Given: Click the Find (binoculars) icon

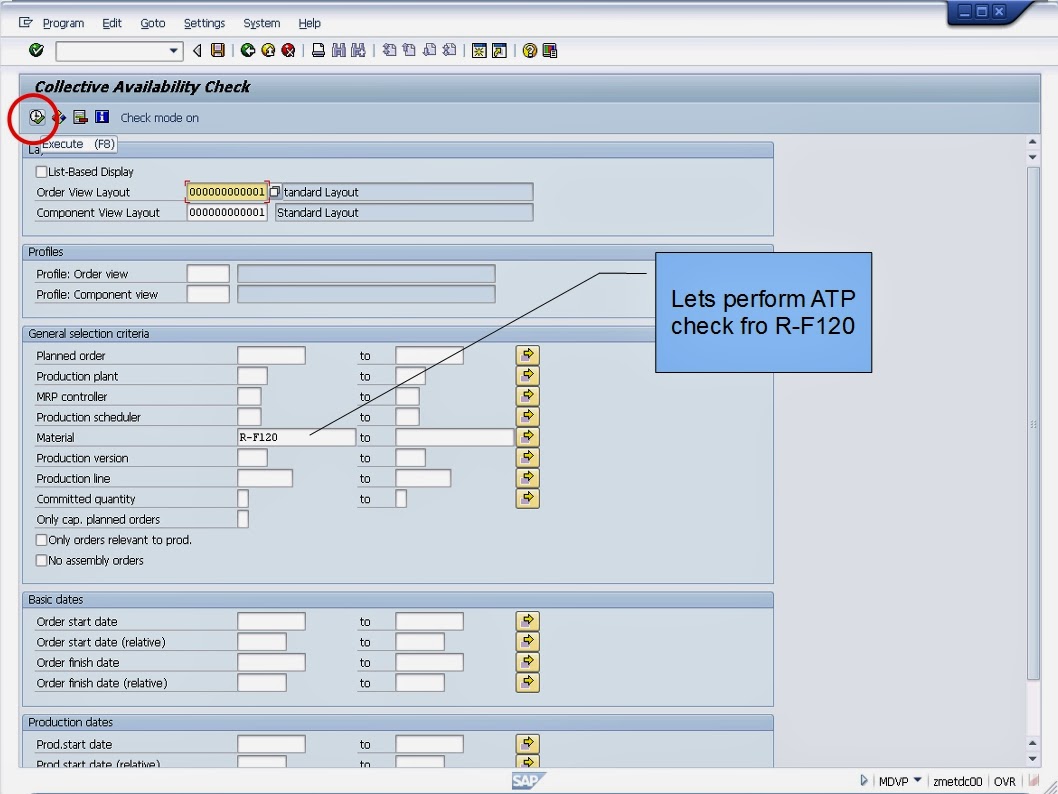Looking at the screenshot, I should (340, 49).
